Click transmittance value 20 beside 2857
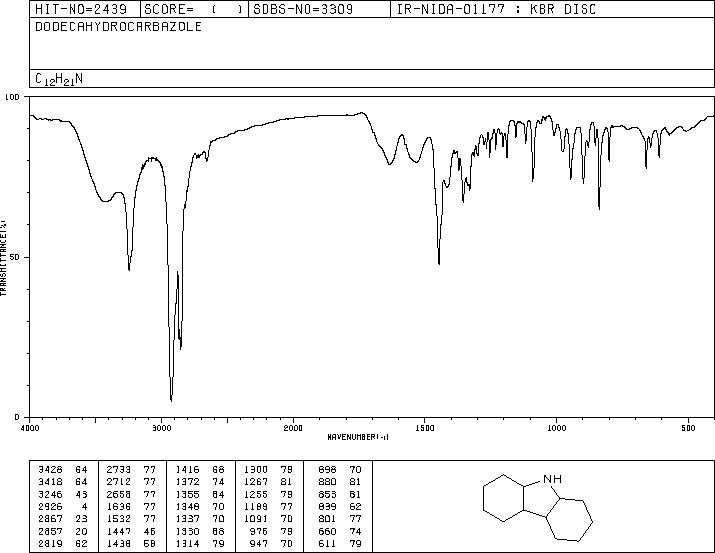715x553 pixels. click(x=81, y=532)
